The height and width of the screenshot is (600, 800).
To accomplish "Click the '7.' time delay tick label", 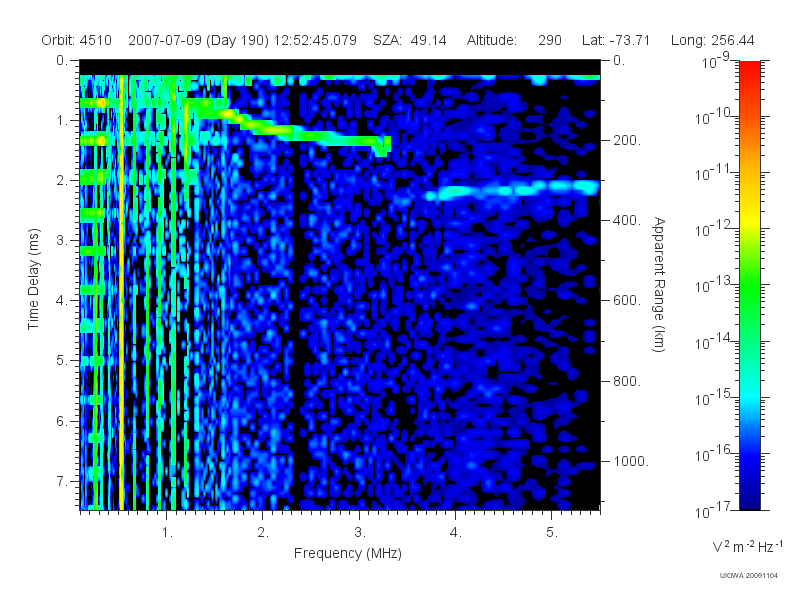I will [x=62, y=481].
